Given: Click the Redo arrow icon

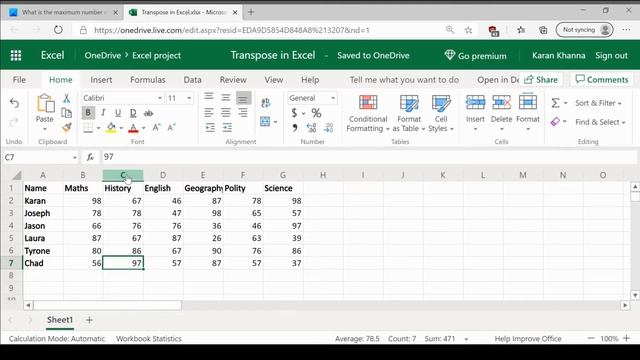Looking at the screenshot, I should coord(14,122).
